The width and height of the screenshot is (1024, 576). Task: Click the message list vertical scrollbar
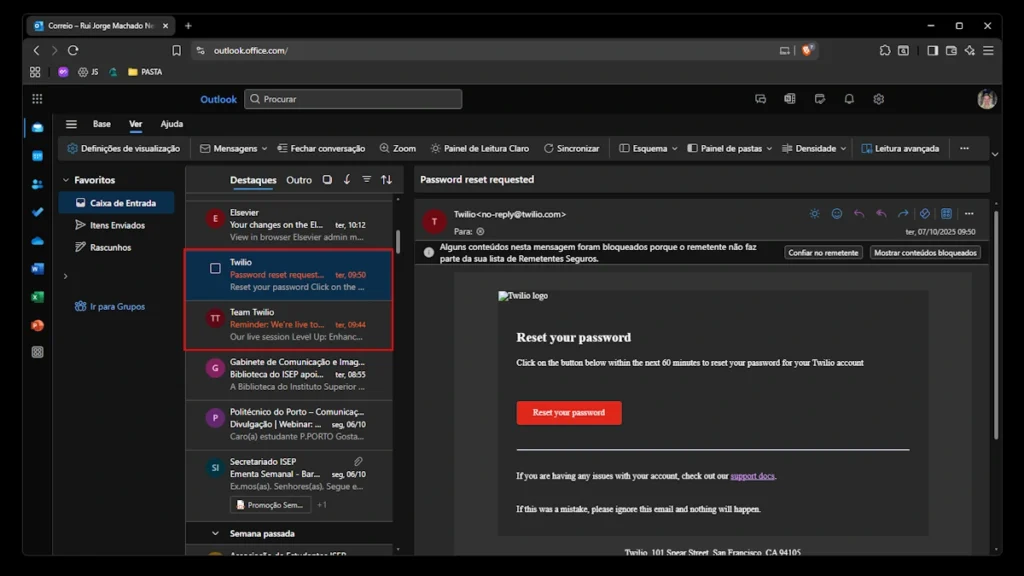pos(398,242)
